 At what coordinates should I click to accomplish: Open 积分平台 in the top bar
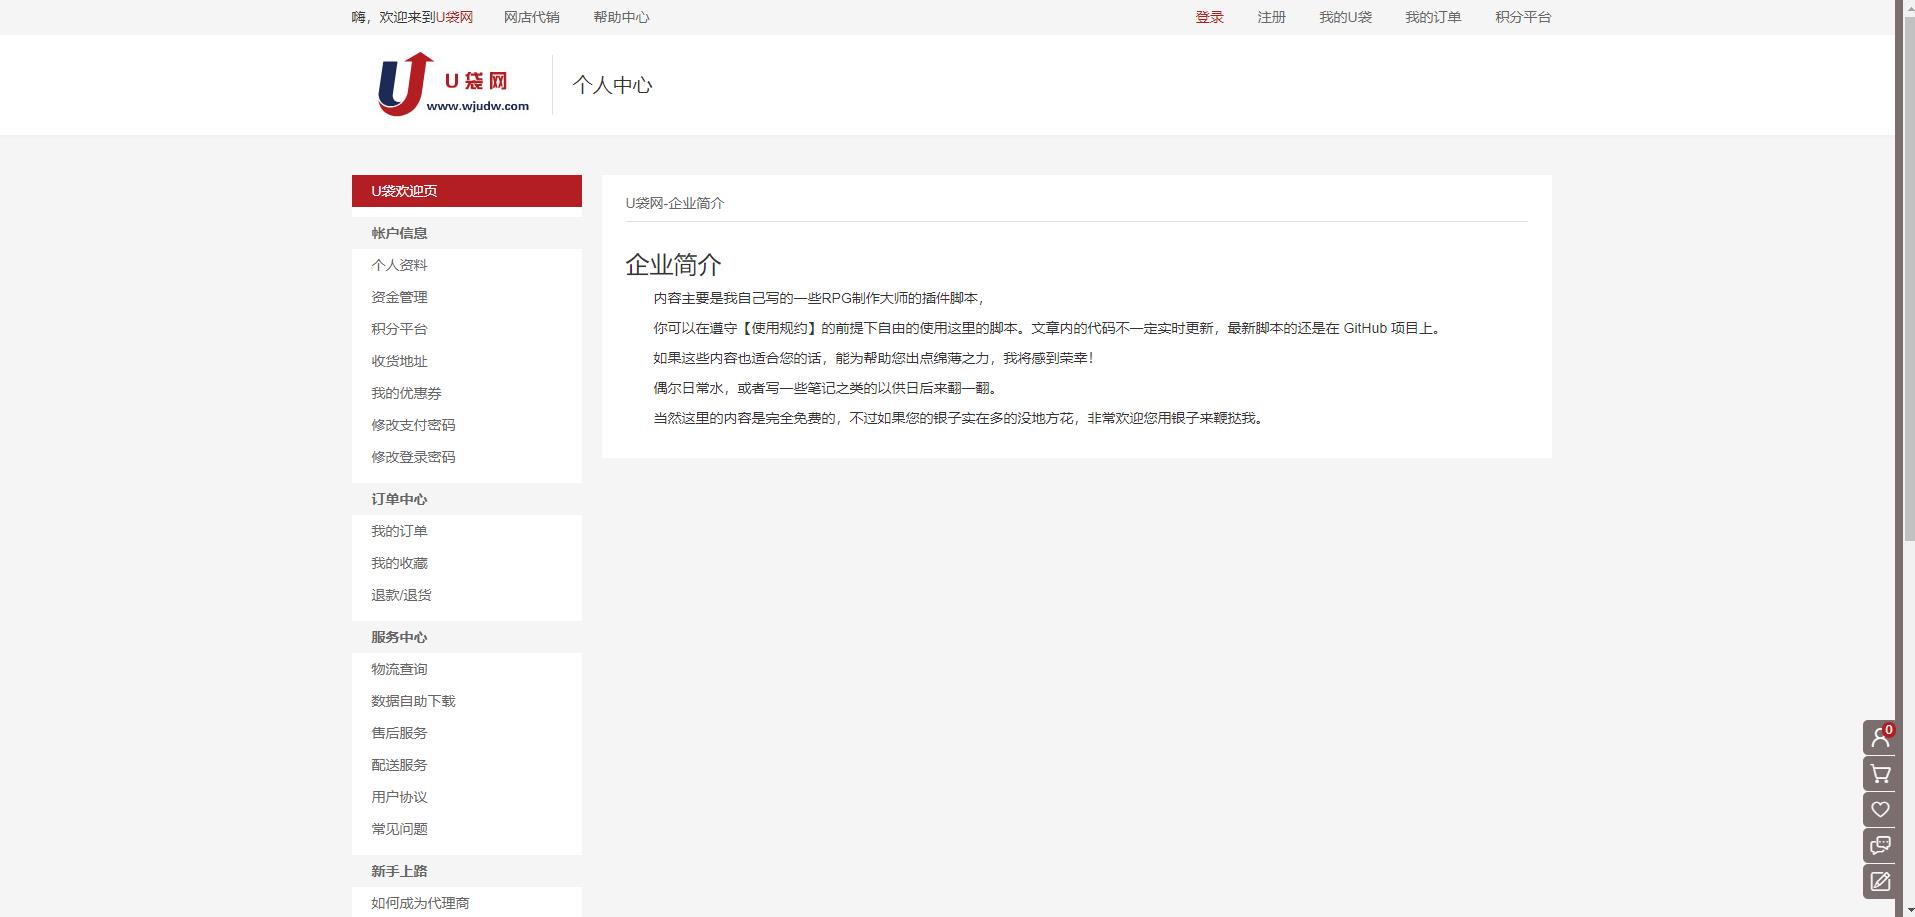(1523, 17)
